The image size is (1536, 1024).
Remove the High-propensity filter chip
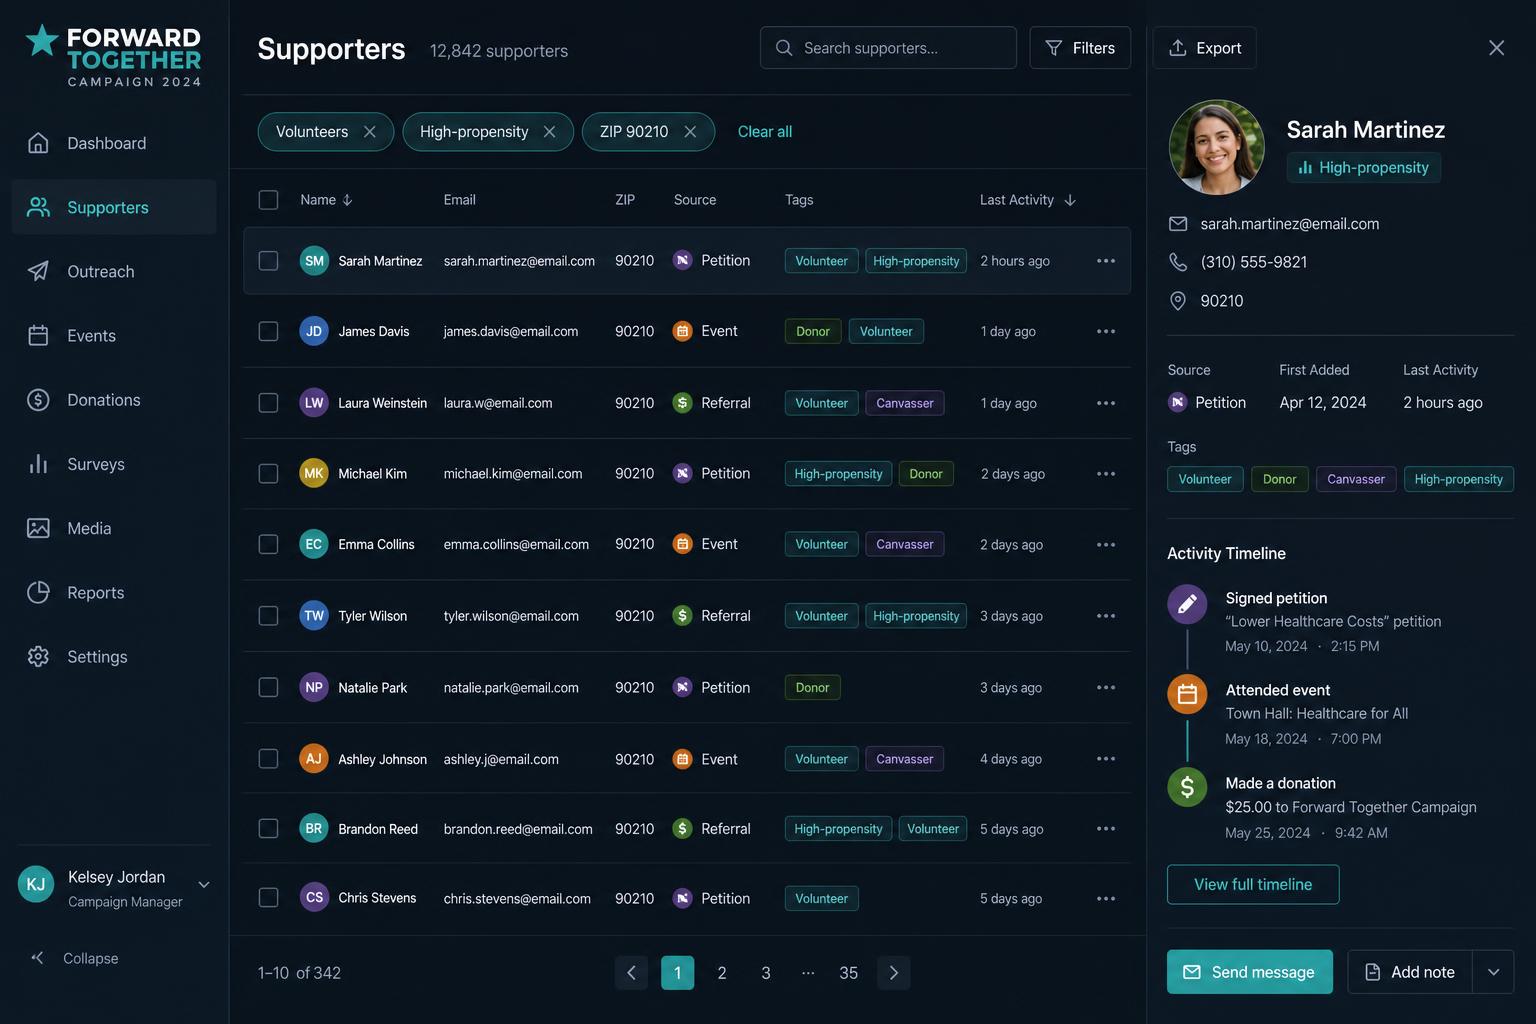(x=549, y=132)
